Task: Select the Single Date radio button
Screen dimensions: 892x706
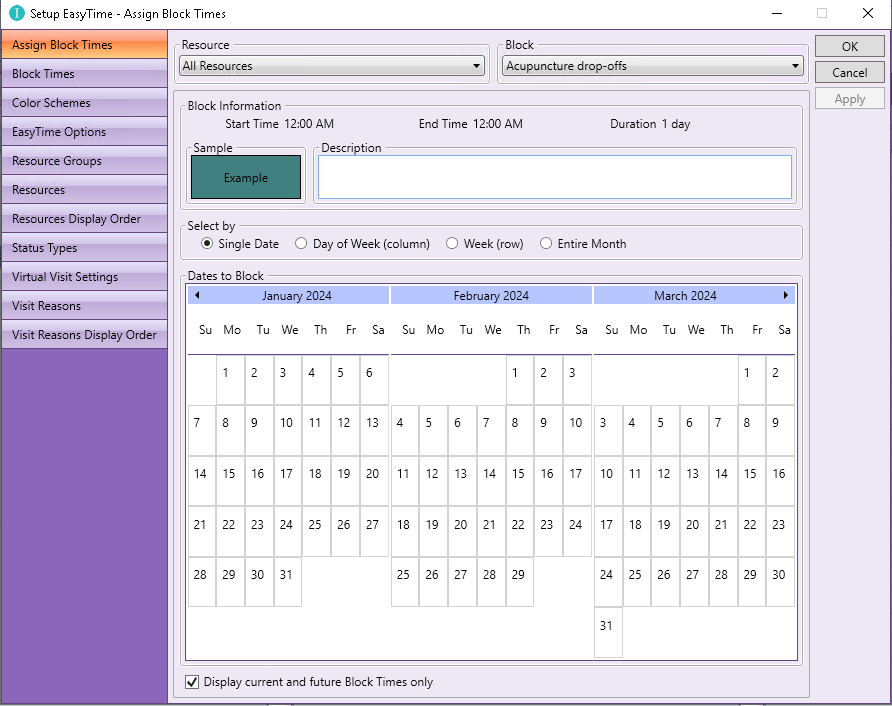Action: (x=208, y=243)
